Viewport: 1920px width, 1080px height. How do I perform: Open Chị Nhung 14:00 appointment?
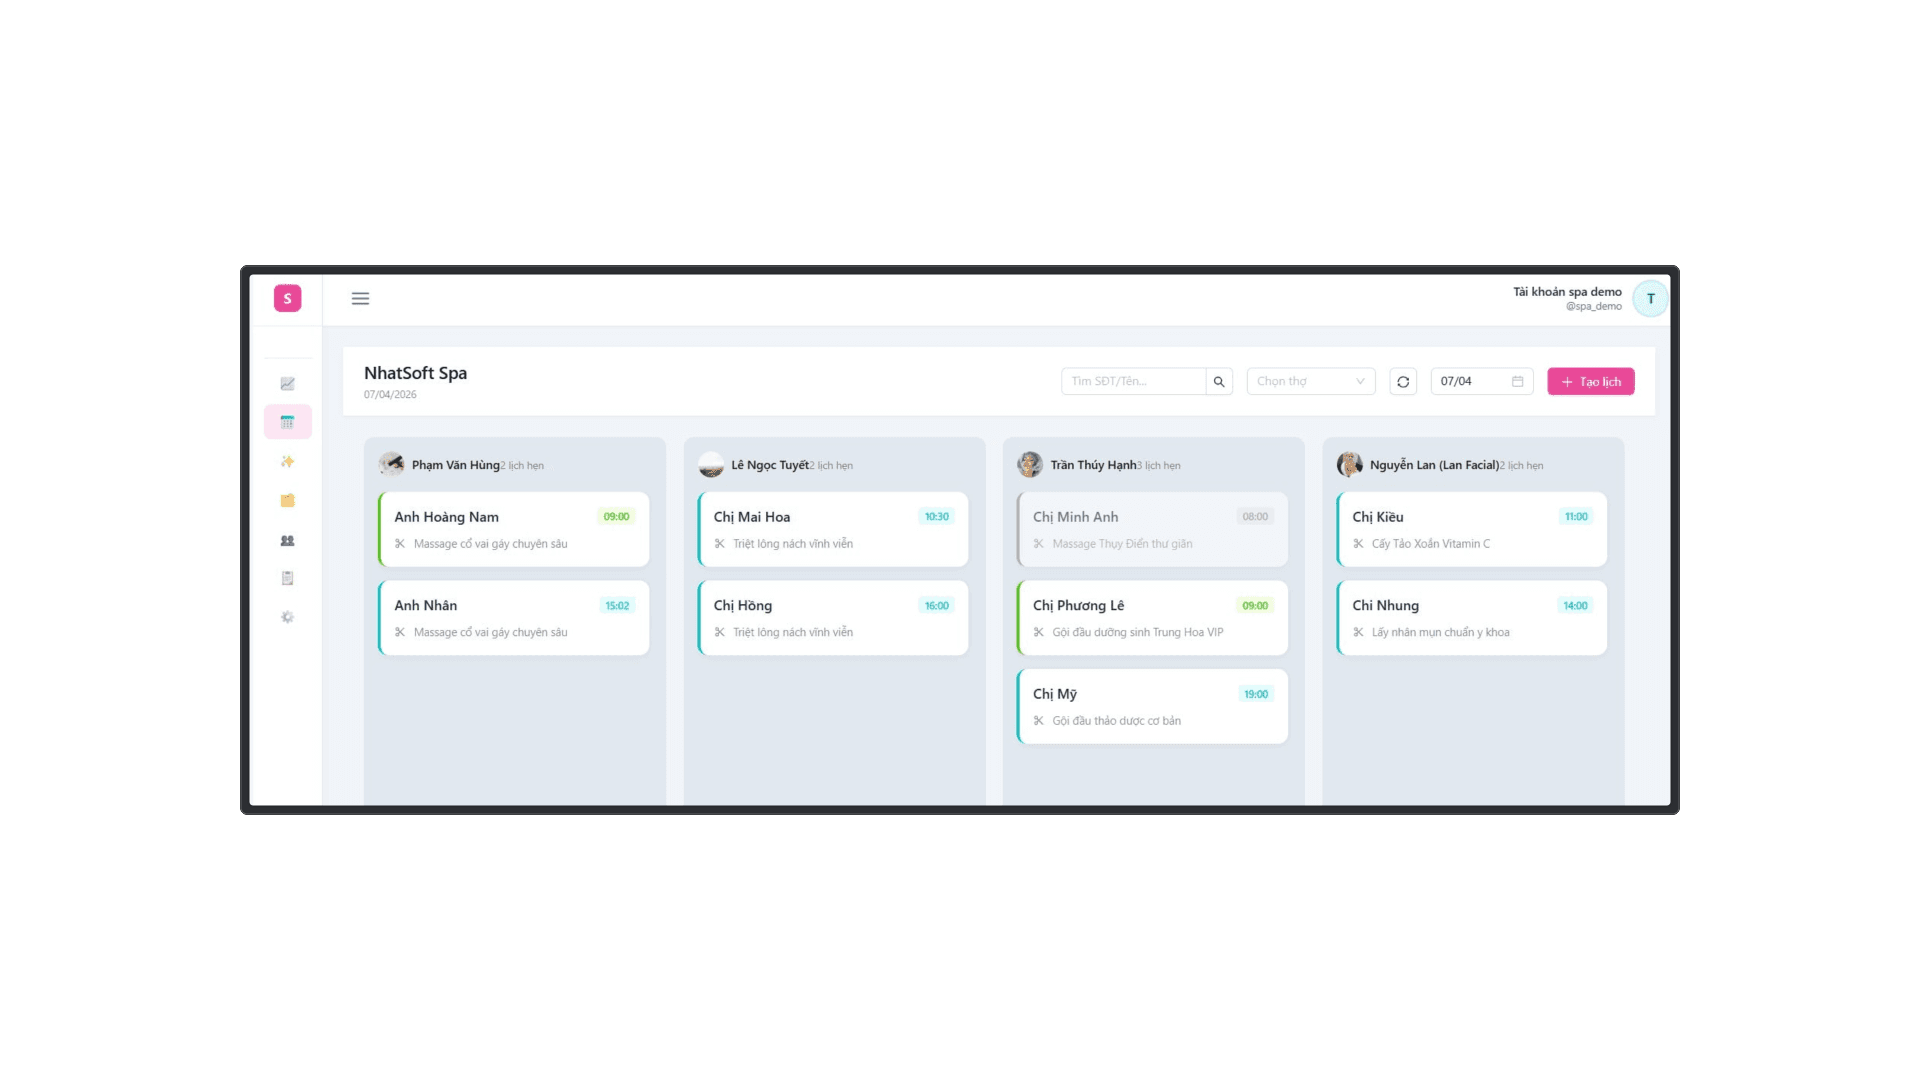pos(1471,618)
